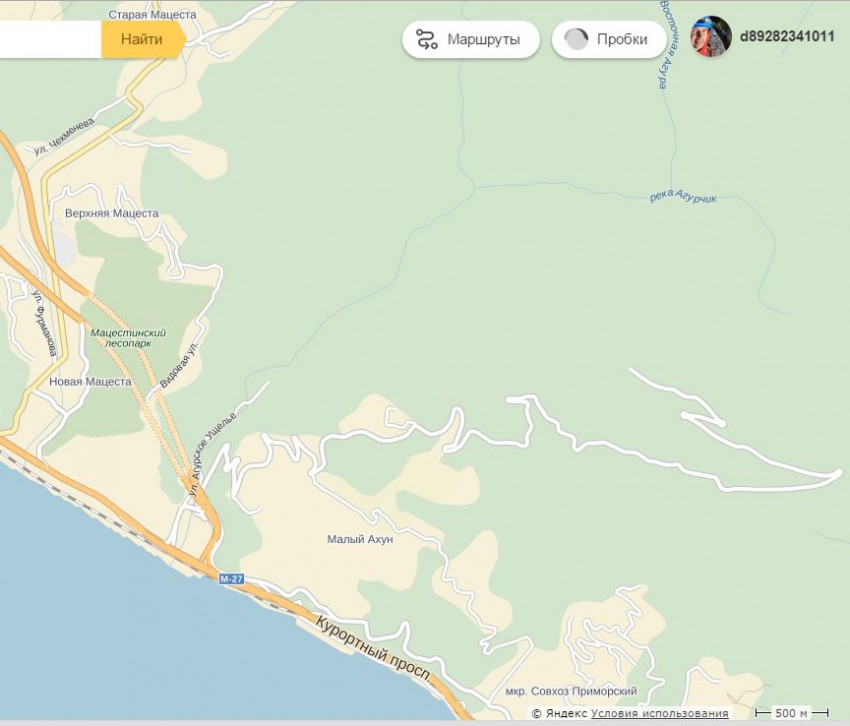Image resolution: width=850 pixels, height=726 pixels.
Task: Click the Новая Мацеста district label
Action: [x=90, y=382]
